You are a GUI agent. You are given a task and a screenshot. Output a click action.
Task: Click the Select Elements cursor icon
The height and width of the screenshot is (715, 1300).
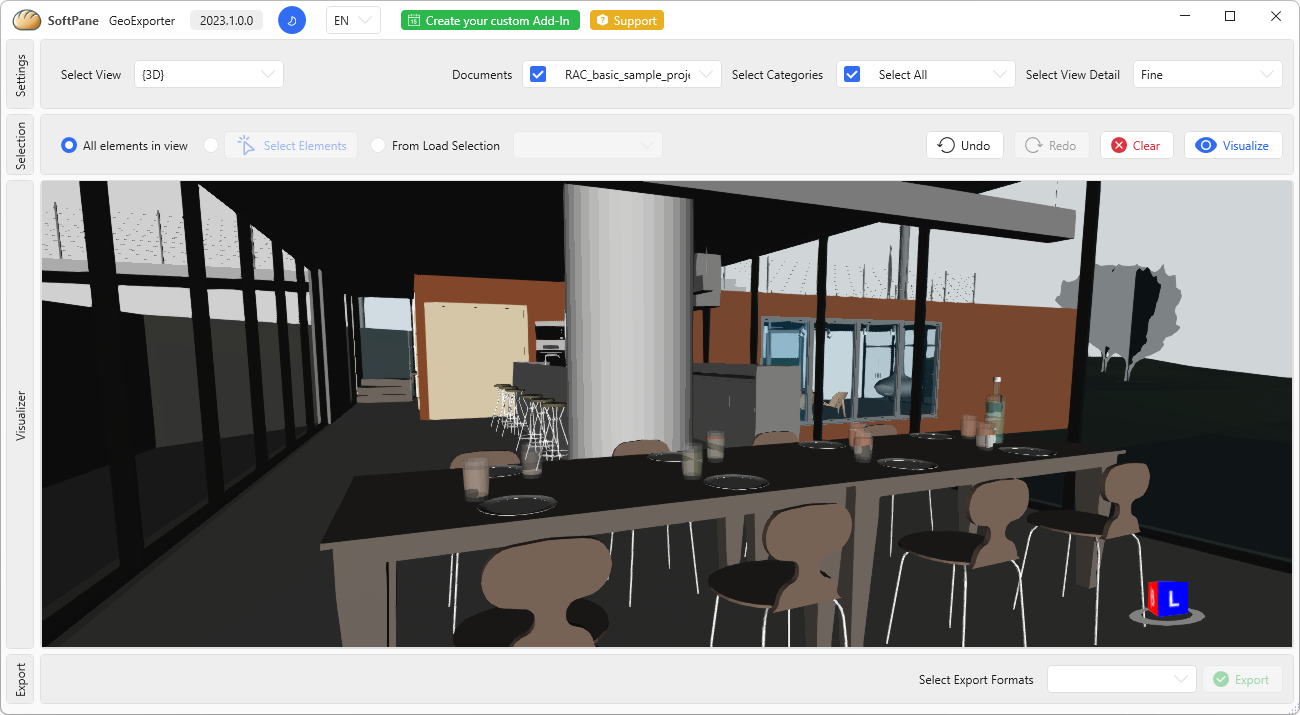(246, 146)
